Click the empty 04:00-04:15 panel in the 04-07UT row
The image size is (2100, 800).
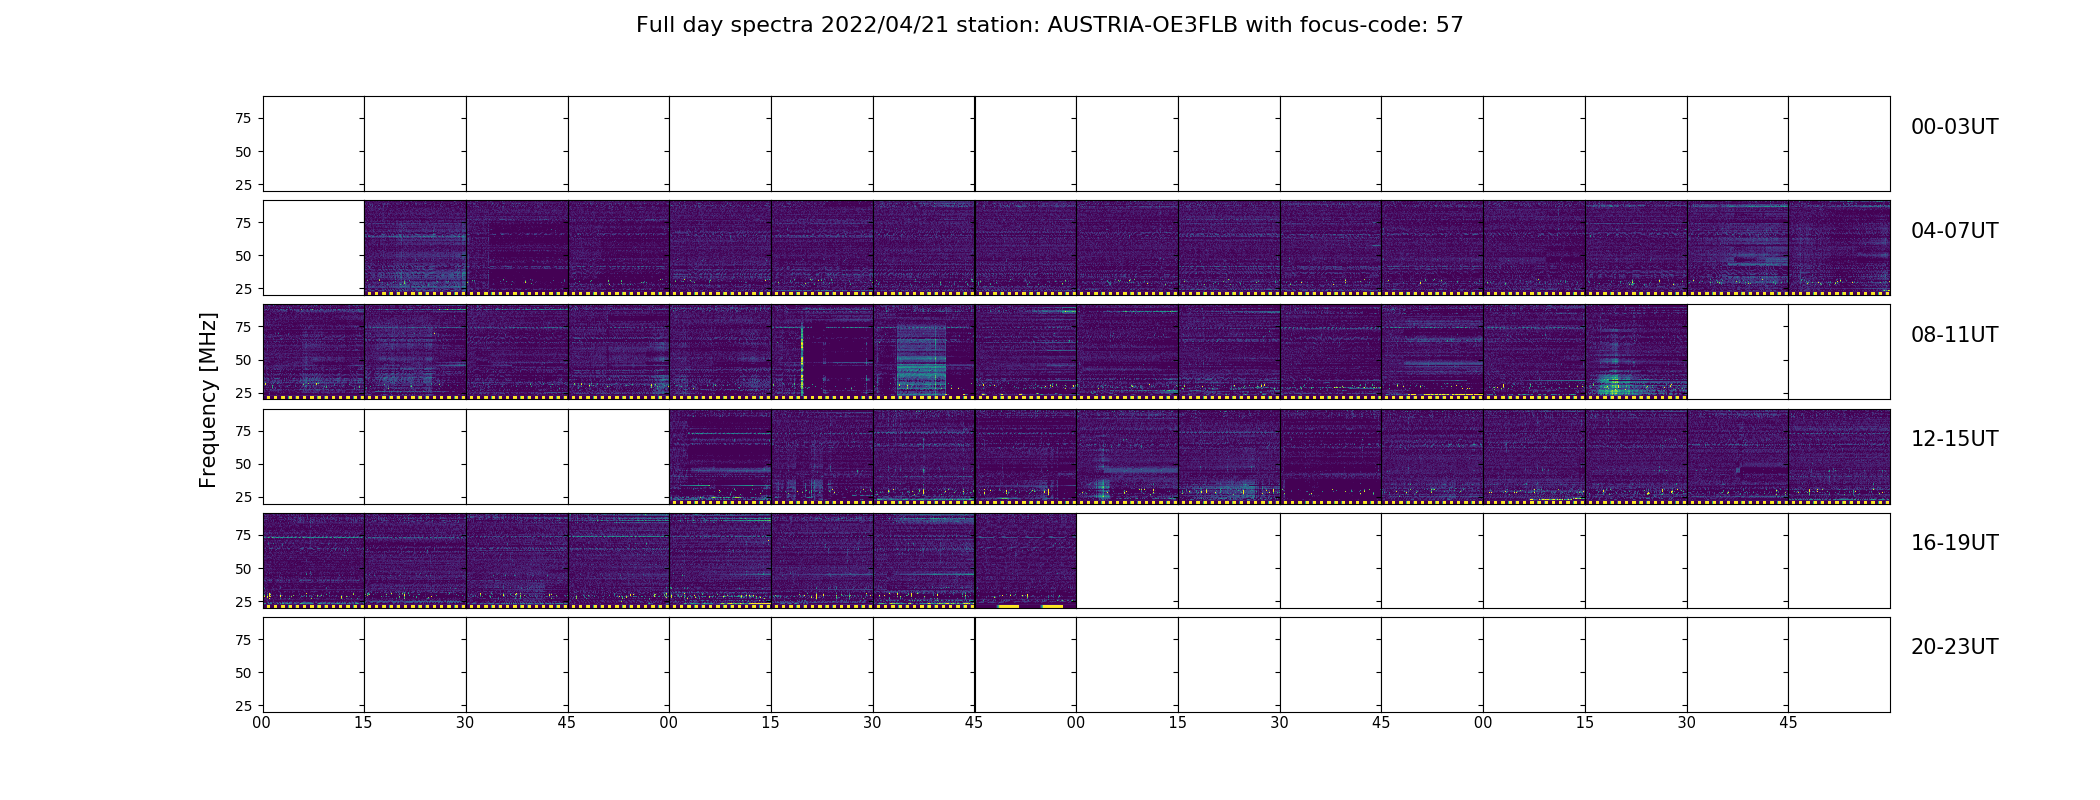pos(314,248)
